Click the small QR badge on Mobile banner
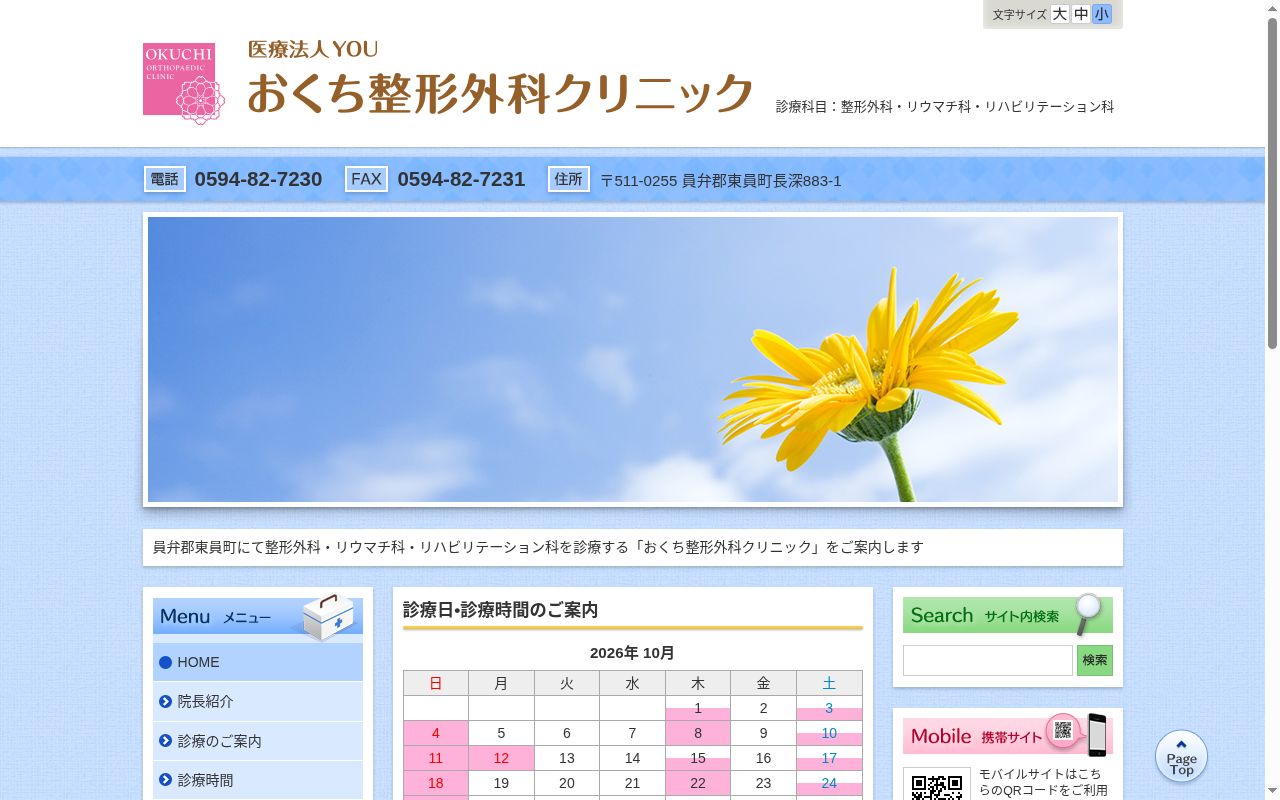This screenshot has width=1280, height=800. point(1063,730)
